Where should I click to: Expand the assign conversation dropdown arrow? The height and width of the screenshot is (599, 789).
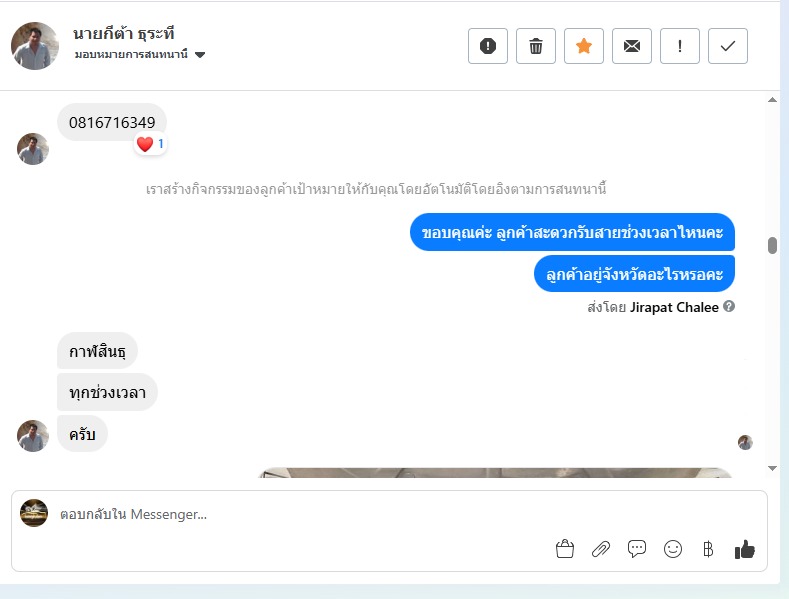[200, 54]
